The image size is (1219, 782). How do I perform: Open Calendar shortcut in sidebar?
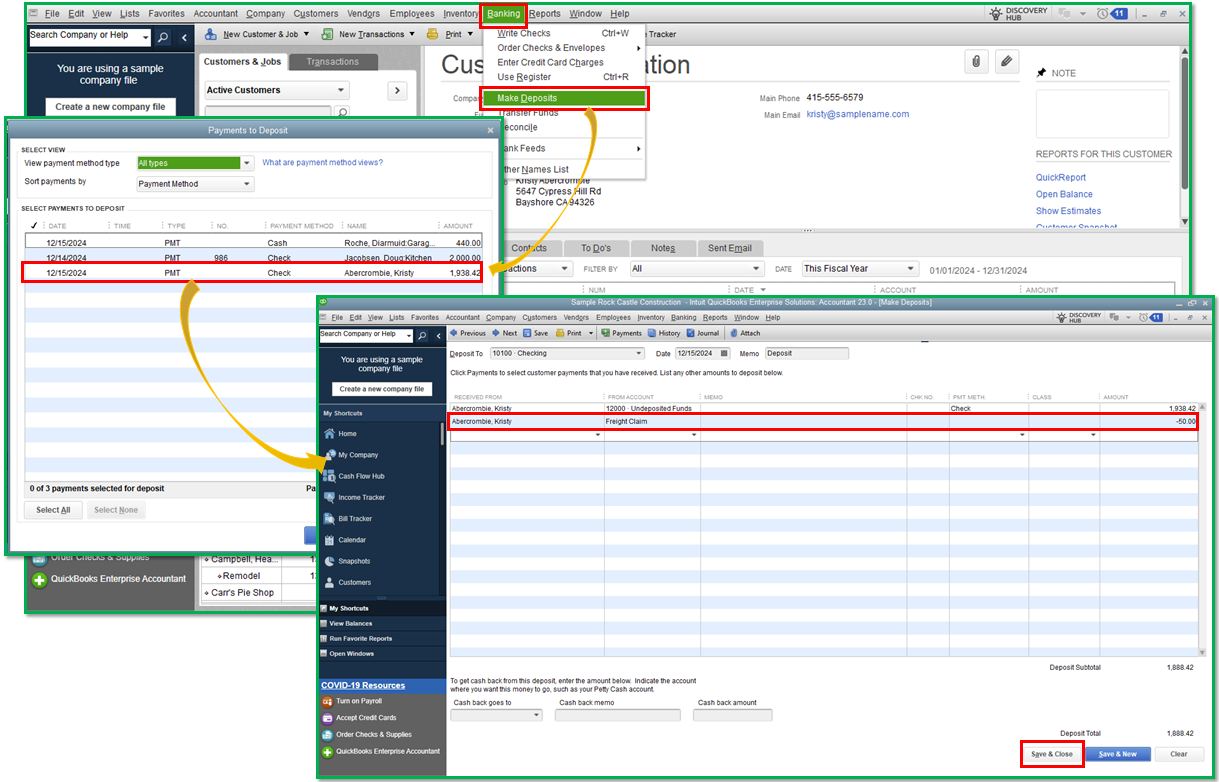[345, 540]
